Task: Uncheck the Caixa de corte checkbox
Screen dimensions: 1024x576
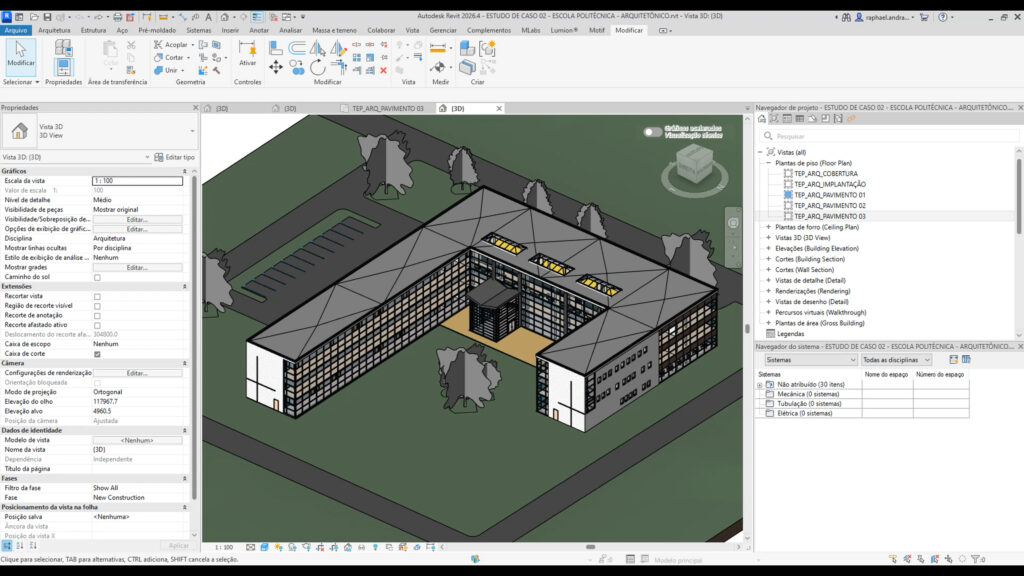Action: [97, 354]
